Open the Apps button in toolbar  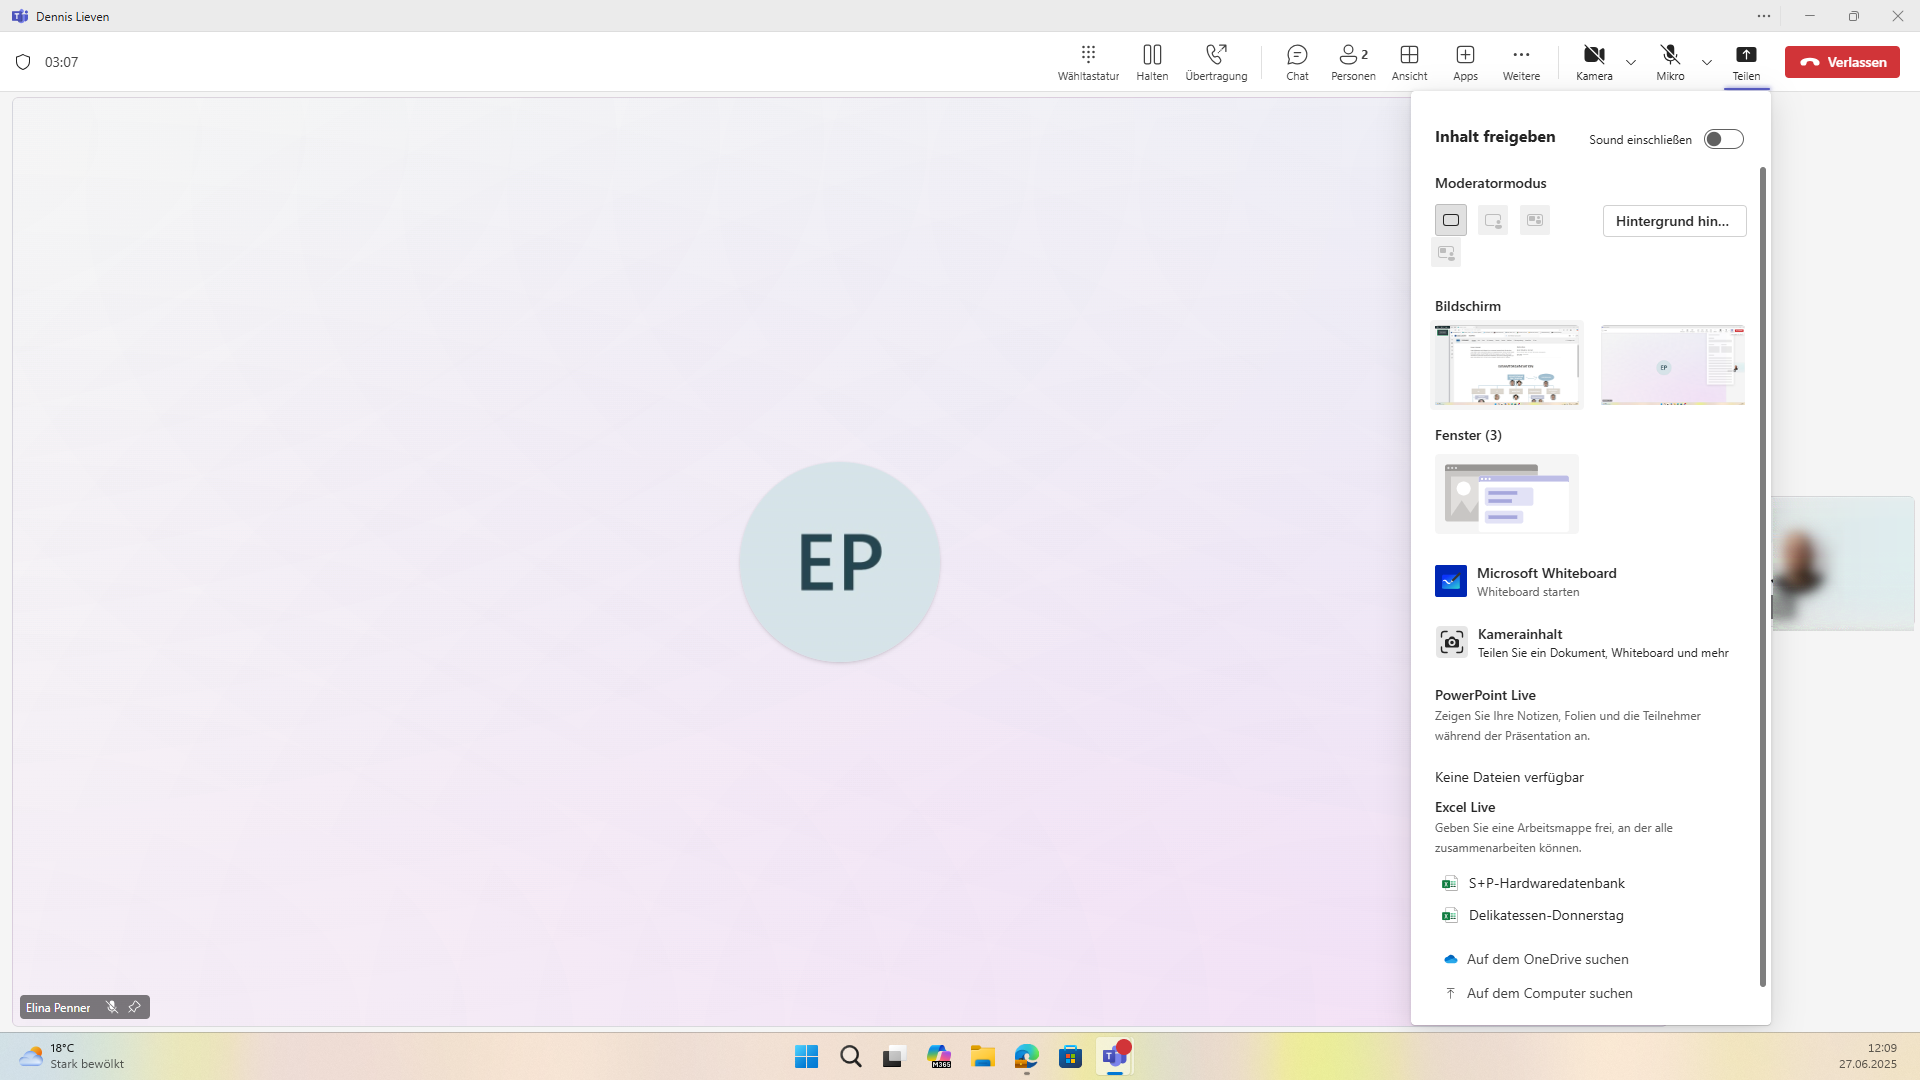point(1465,61)
